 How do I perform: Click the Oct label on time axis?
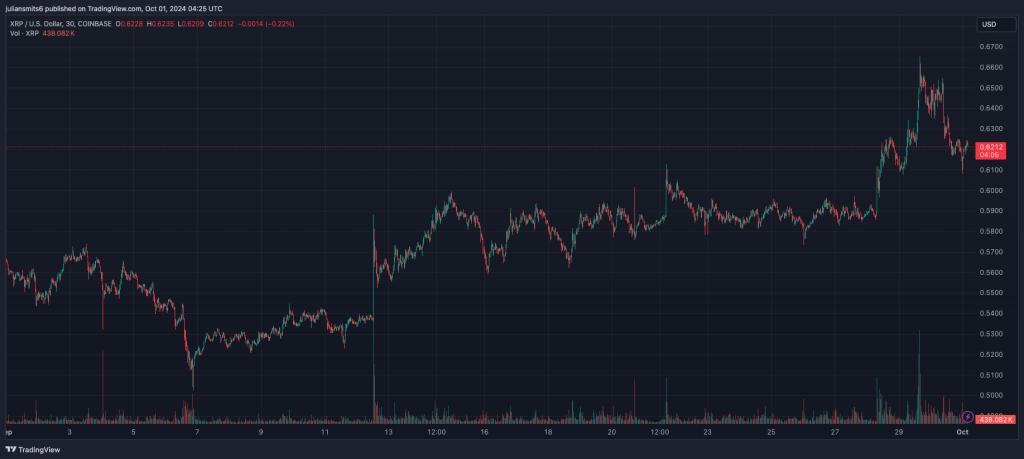(963, 432)
